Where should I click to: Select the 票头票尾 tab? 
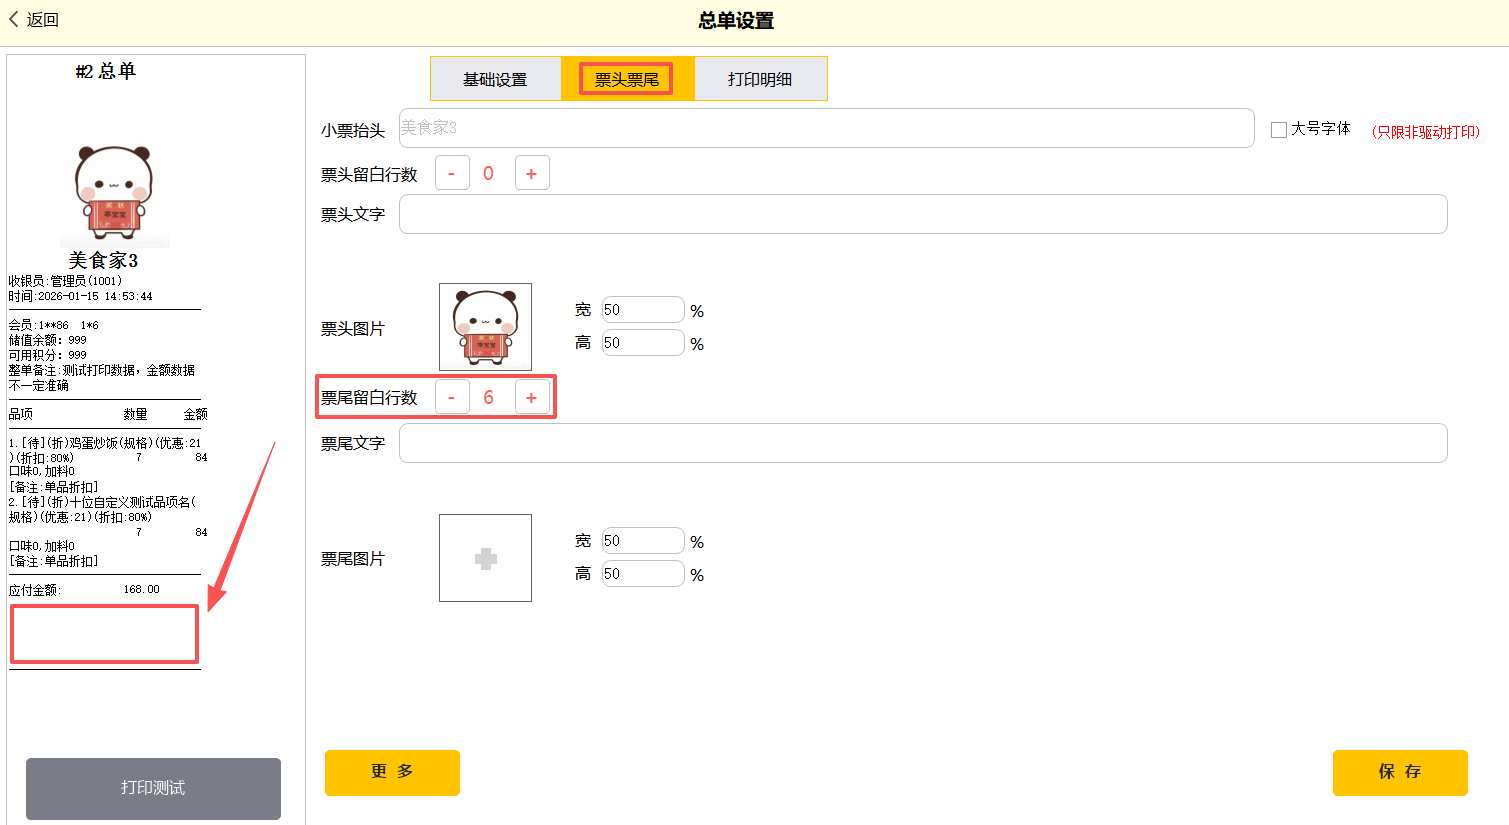tap(627, 79)
